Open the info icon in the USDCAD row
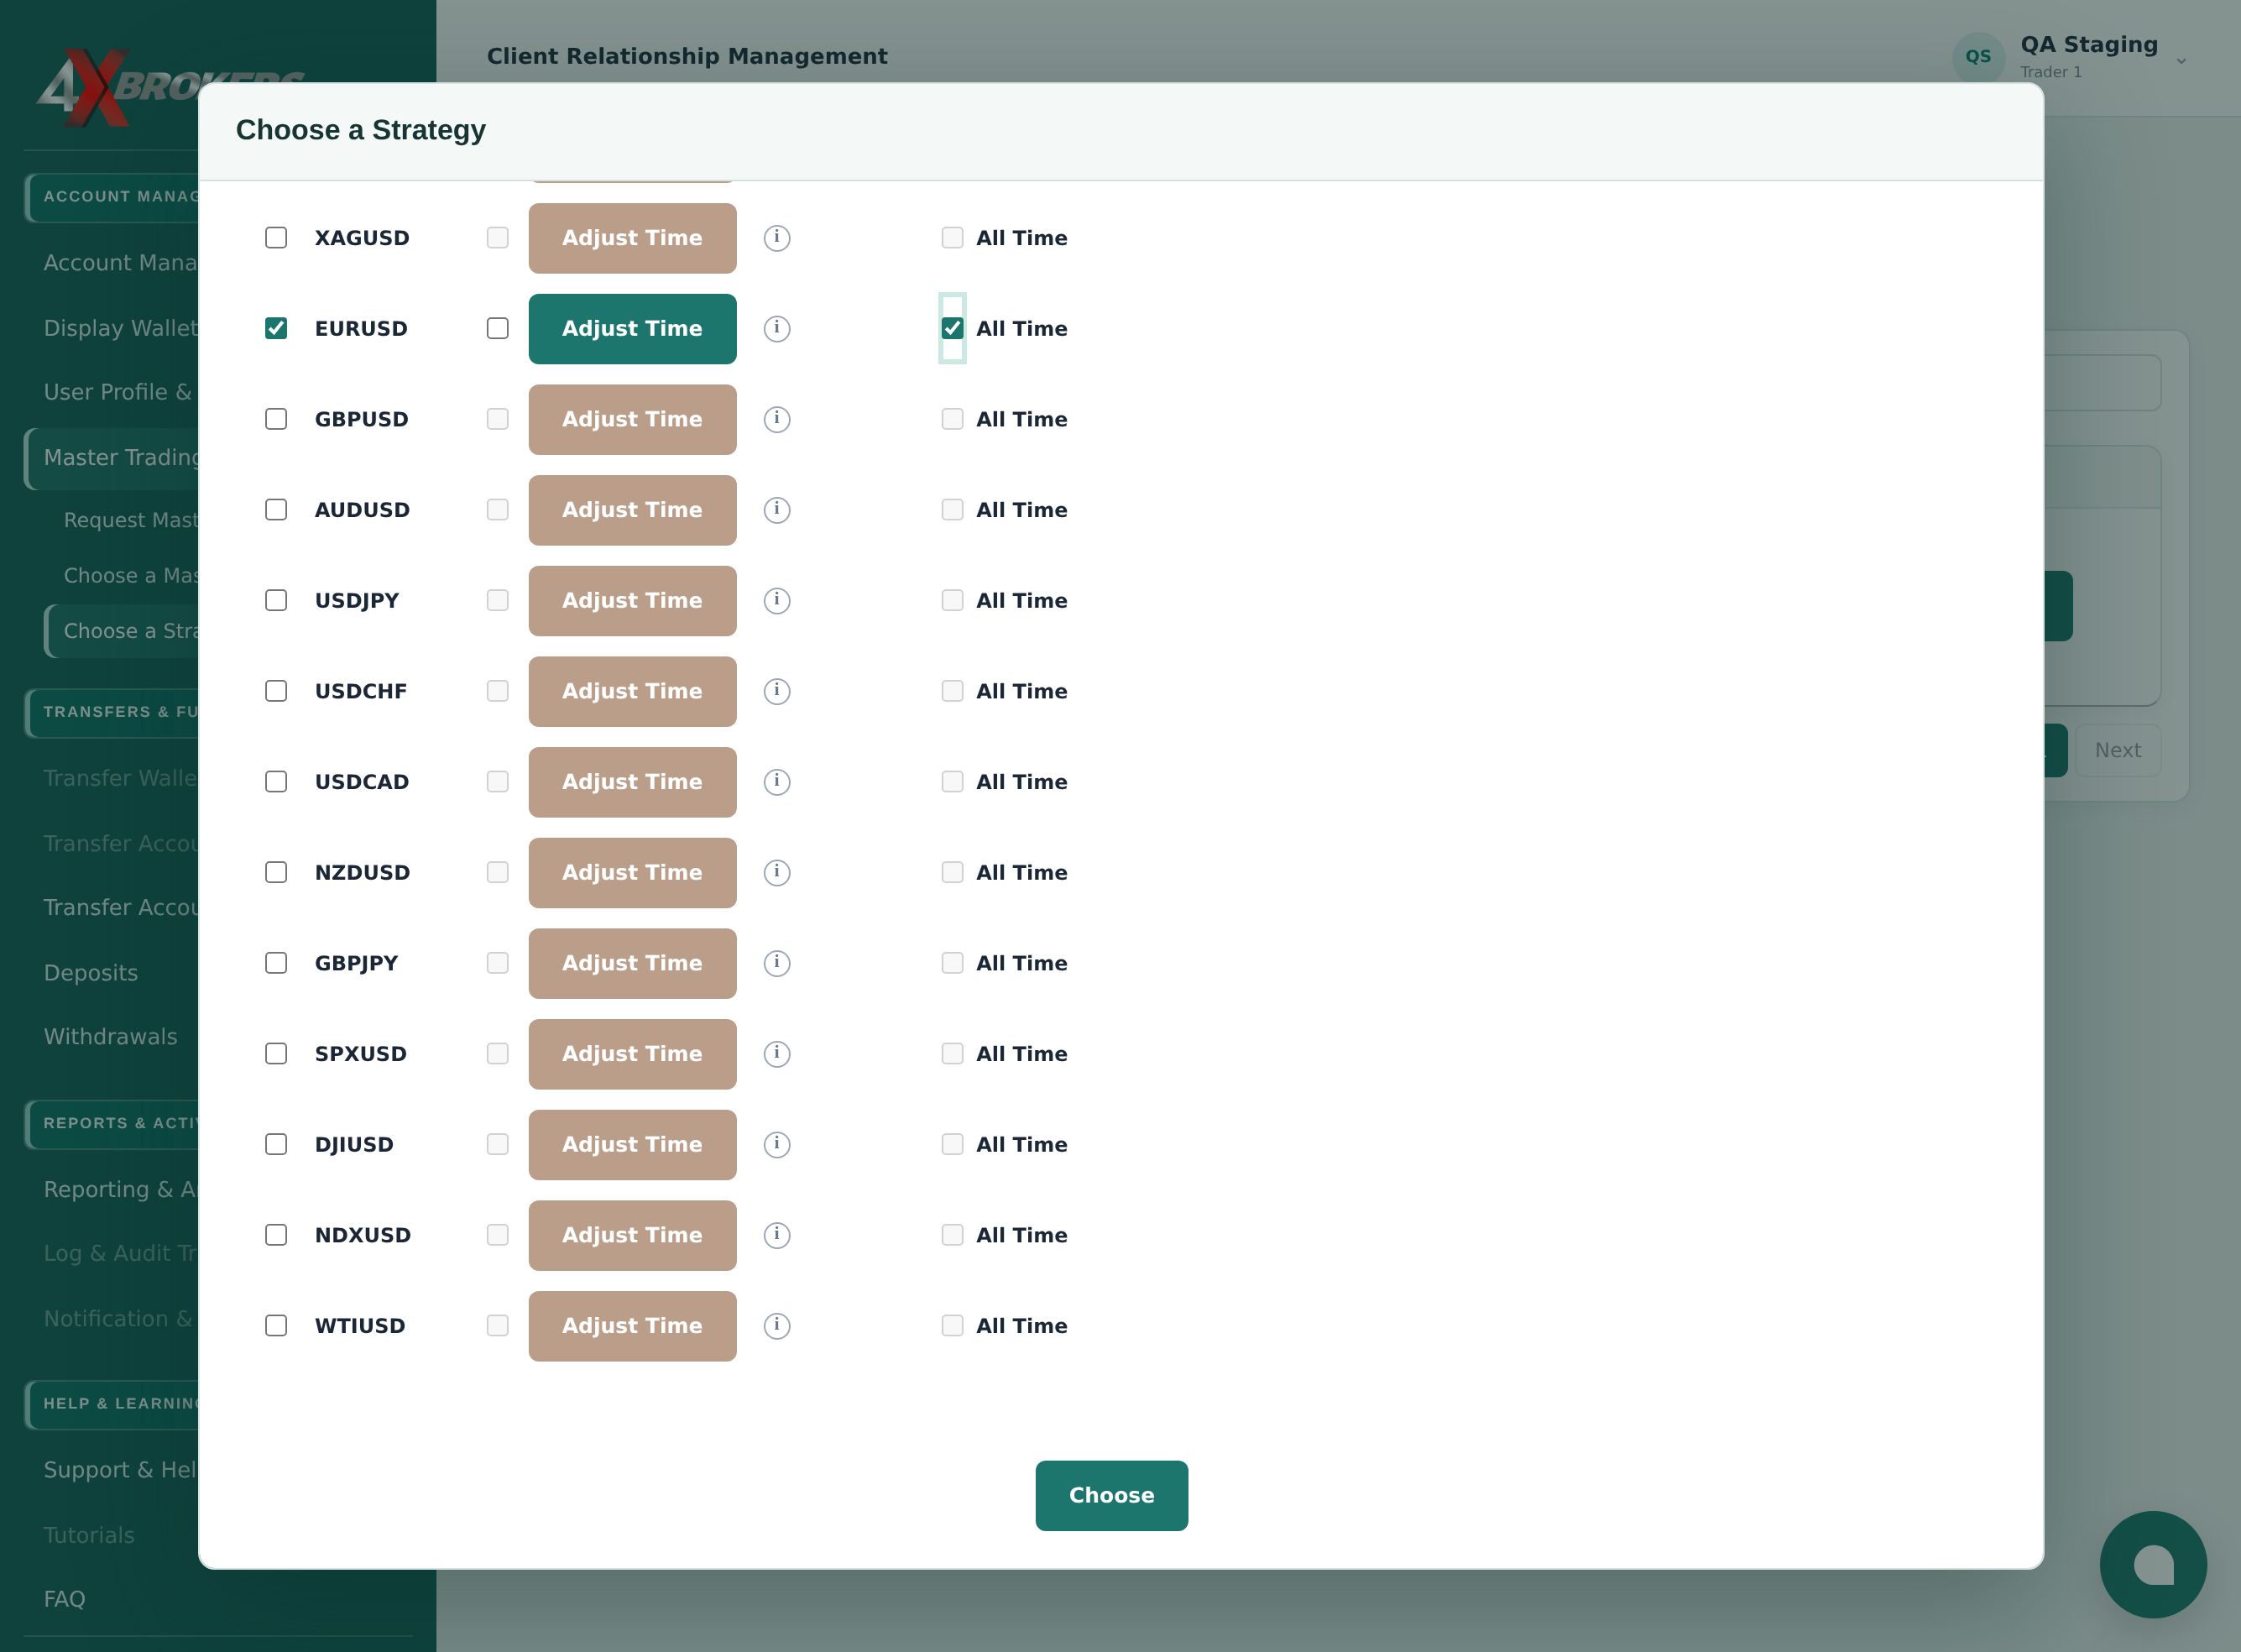This screenshot has height=1652, width=2241. point(776,782)
